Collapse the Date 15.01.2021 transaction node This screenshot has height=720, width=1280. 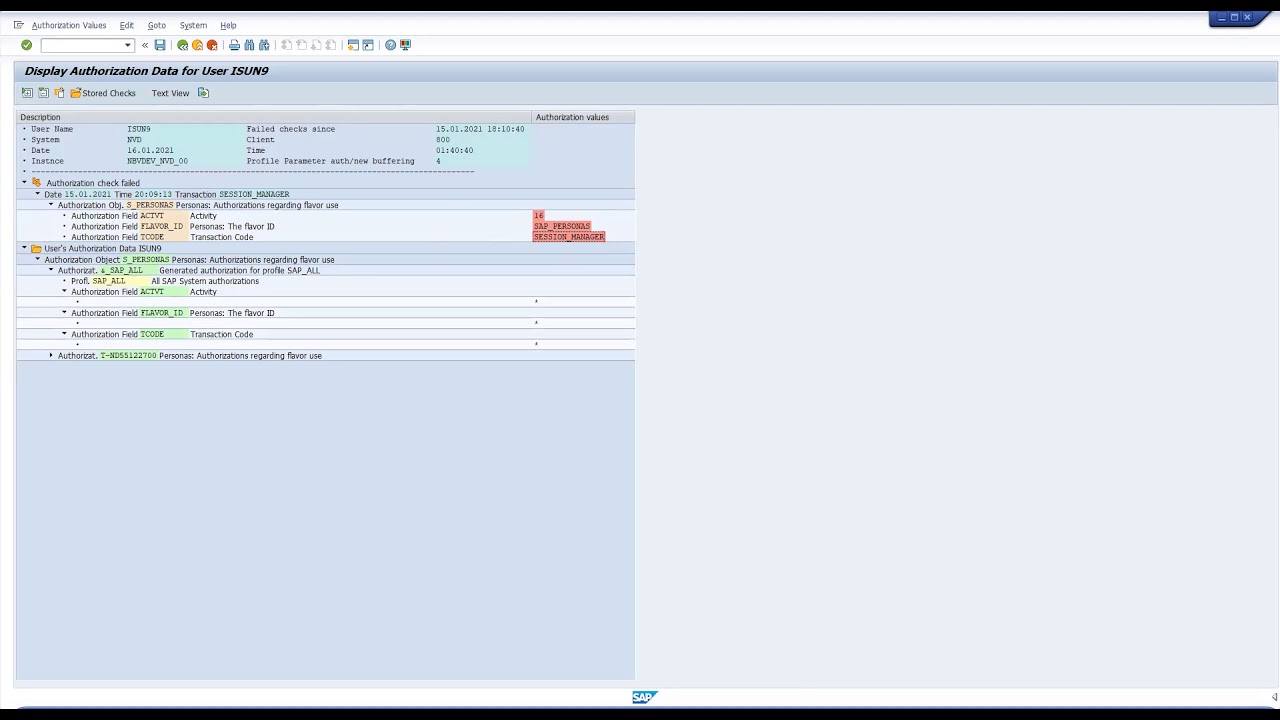click(x=37, y=194)
